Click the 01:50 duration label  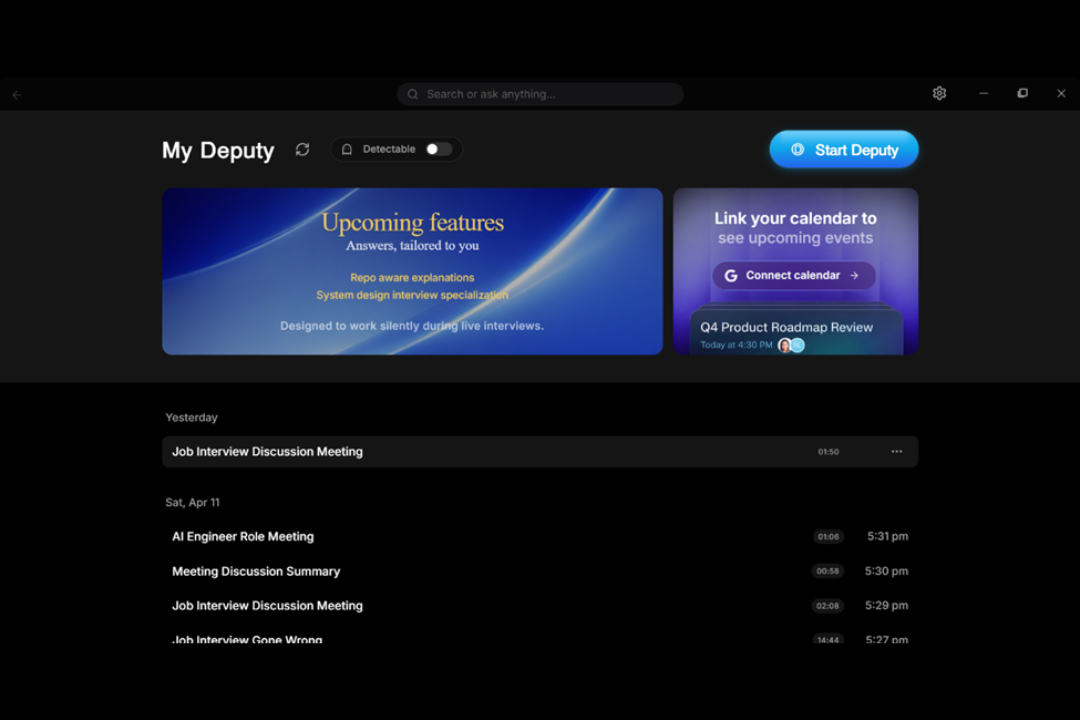[828, 452]
